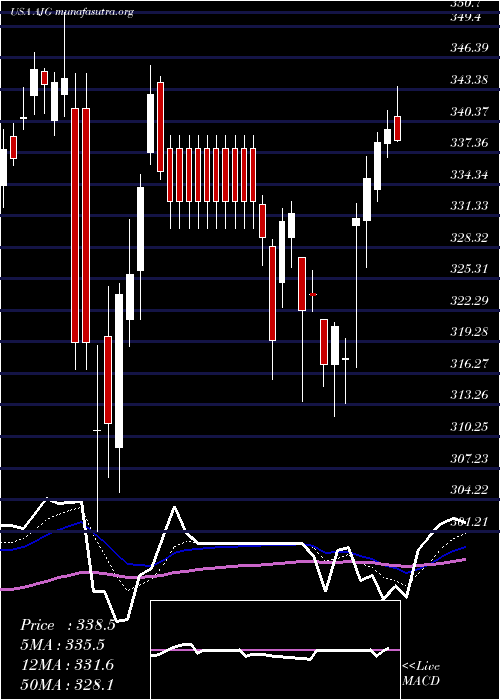
Task: Click the 322.29 price axis label
Action: (469, 301)
